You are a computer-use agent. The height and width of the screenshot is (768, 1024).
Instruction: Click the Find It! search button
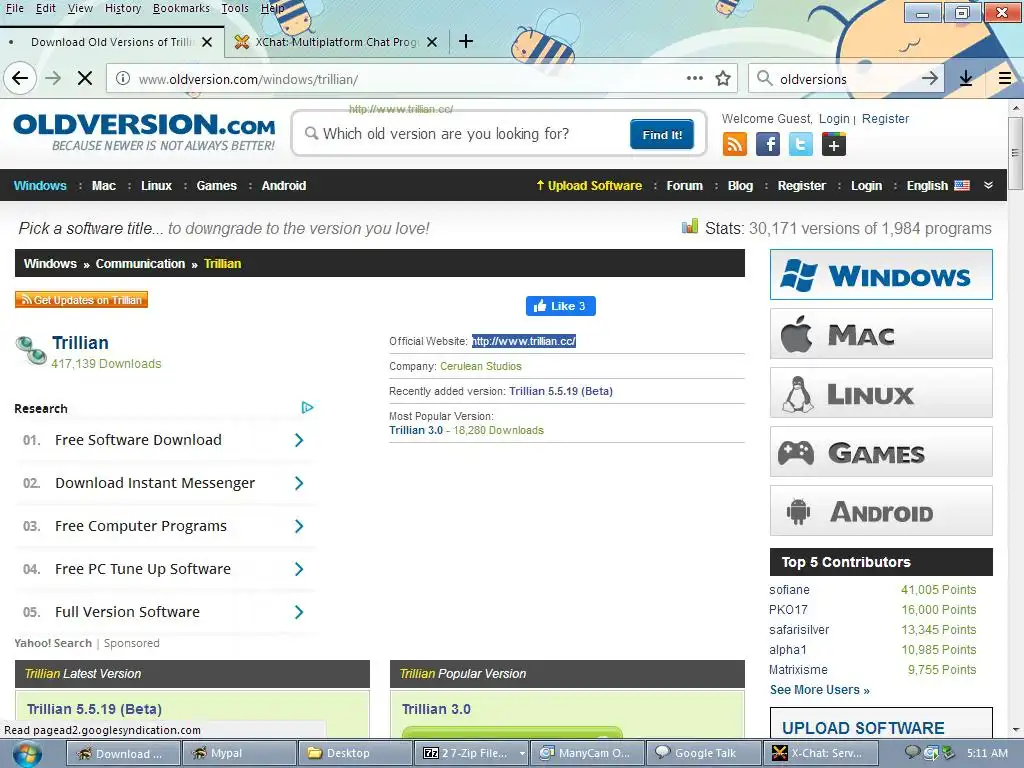point(662,135)
